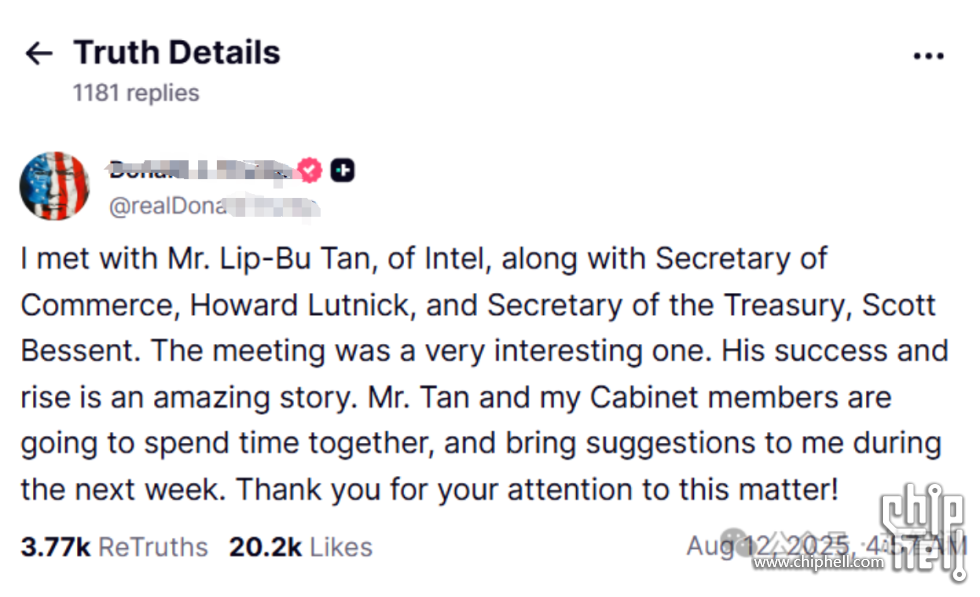Click the chiphell logo watermark
Viewport: 980px width, 597px height.
tap(922, 530)
